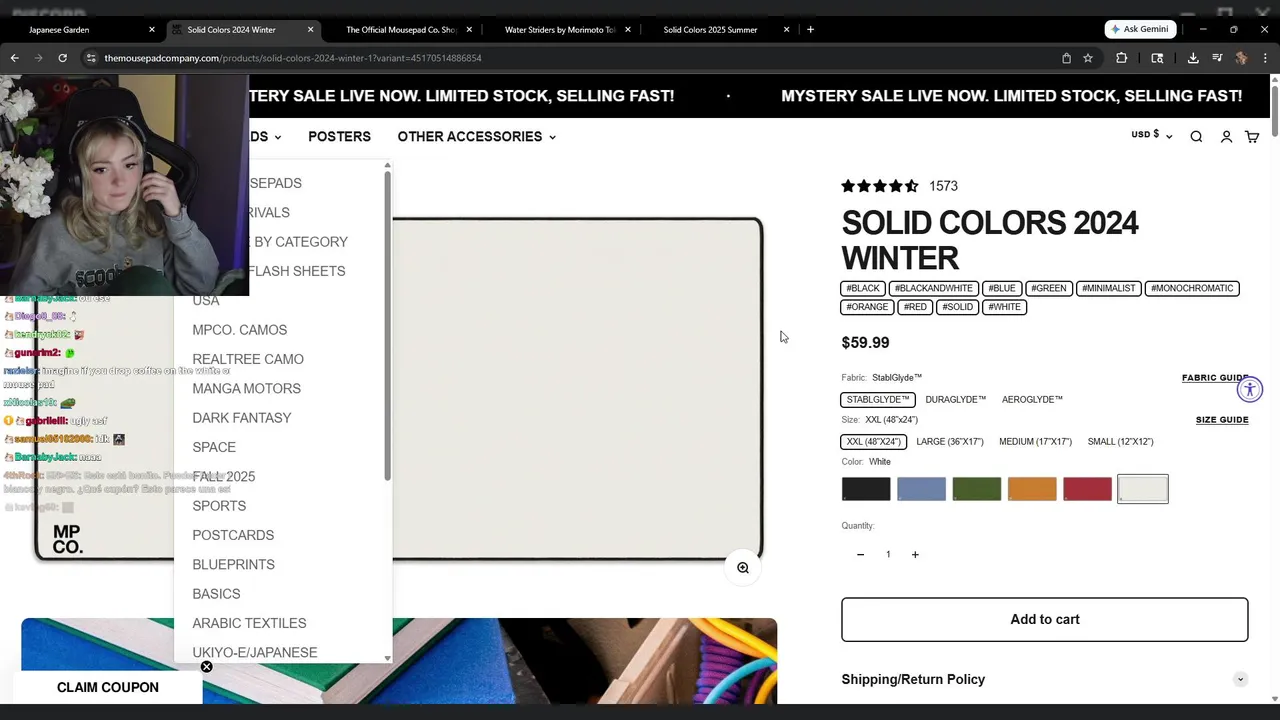
Task: Zoom the product image with magnifier
Action: coord(743,568)
